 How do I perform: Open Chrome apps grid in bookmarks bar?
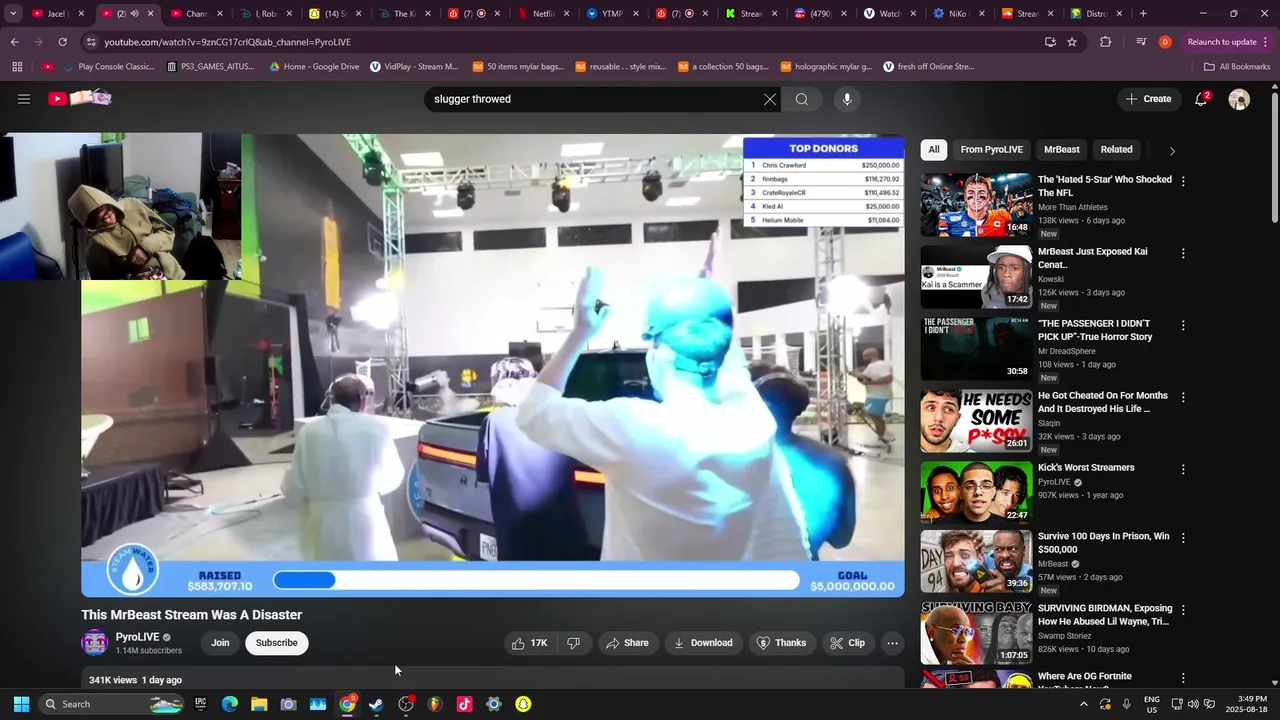click(17, 67)
